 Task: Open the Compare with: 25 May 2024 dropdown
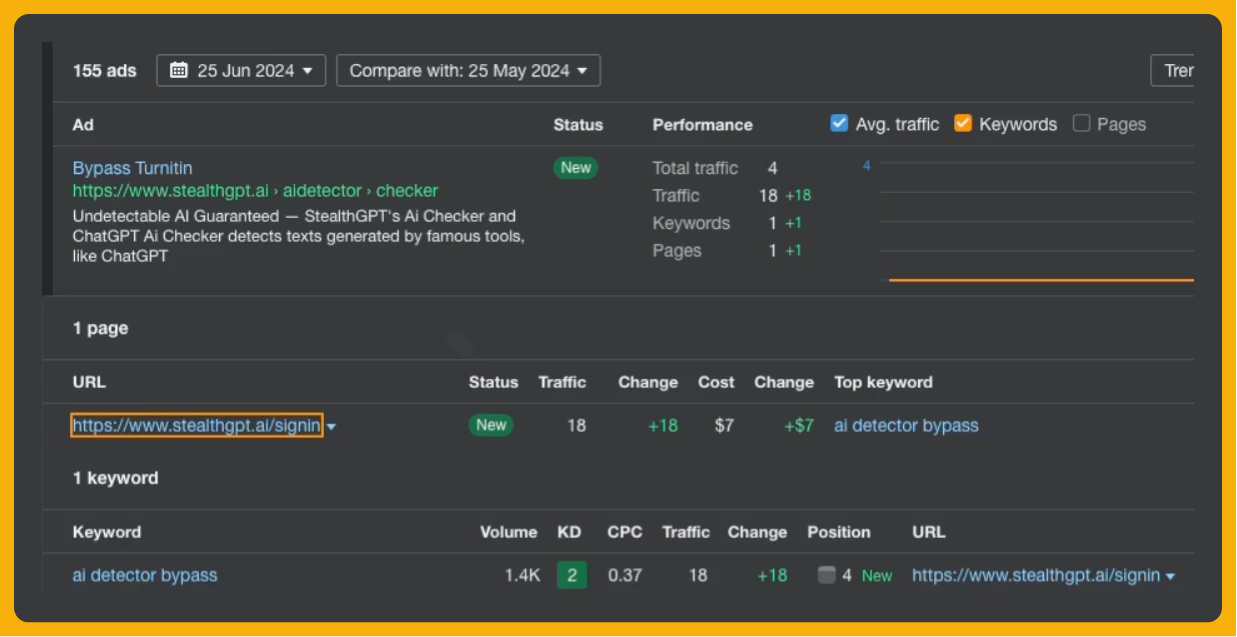[x=468, y=71]
